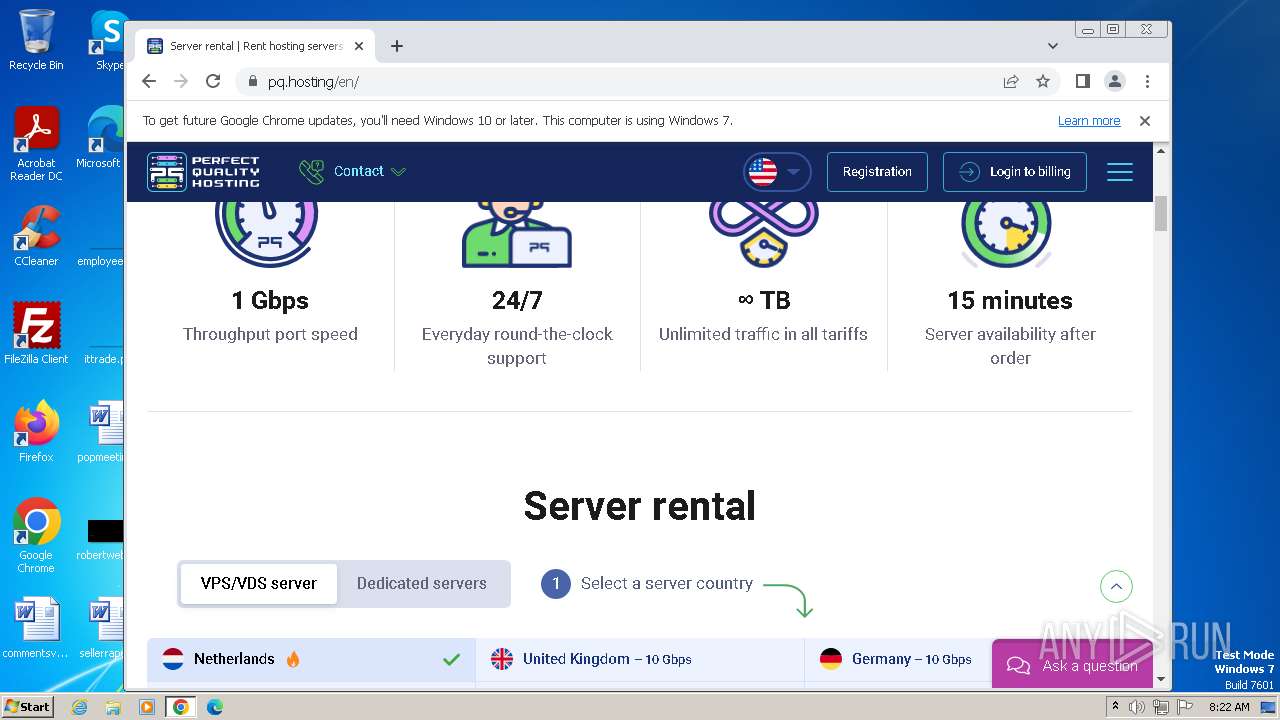
Task: Click the unlimited traffic infinity icon
Action: (x=763, y=234)
